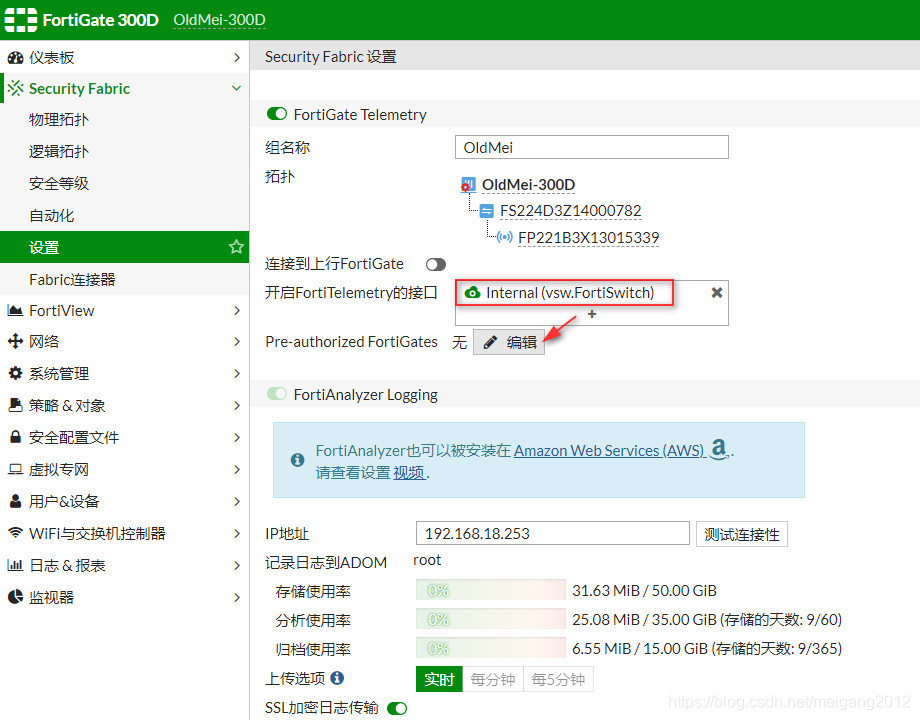920x720 pixels.
Task: Click the IP地址 input field
Action: (x=552, y=533)
